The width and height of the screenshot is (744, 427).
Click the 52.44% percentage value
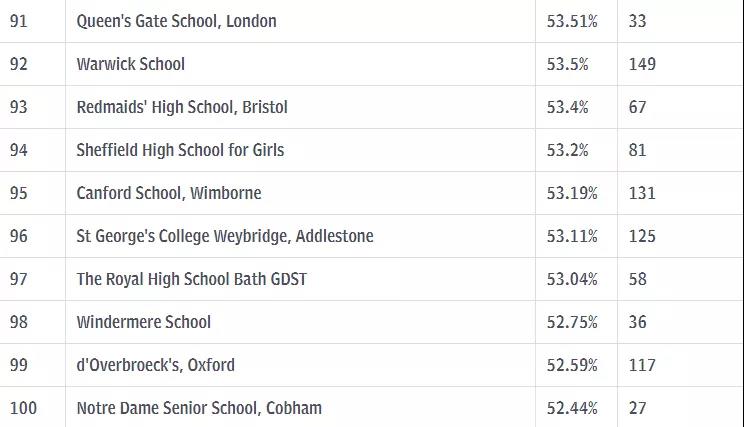tap(572, 408)
